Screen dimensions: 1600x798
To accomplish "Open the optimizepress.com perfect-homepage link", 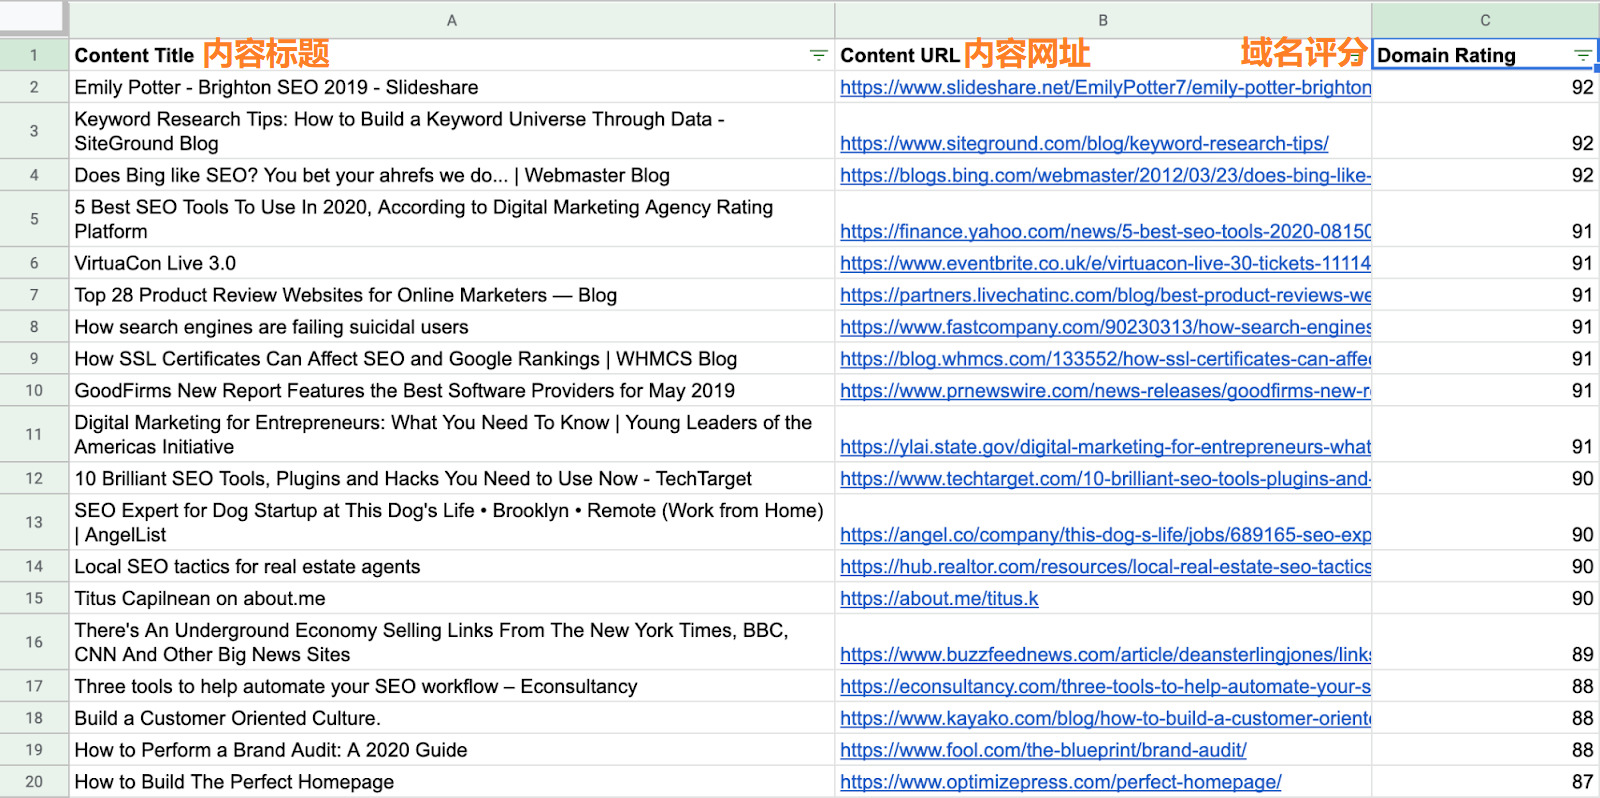I will pyautogui.click(x=1060, y=783).
